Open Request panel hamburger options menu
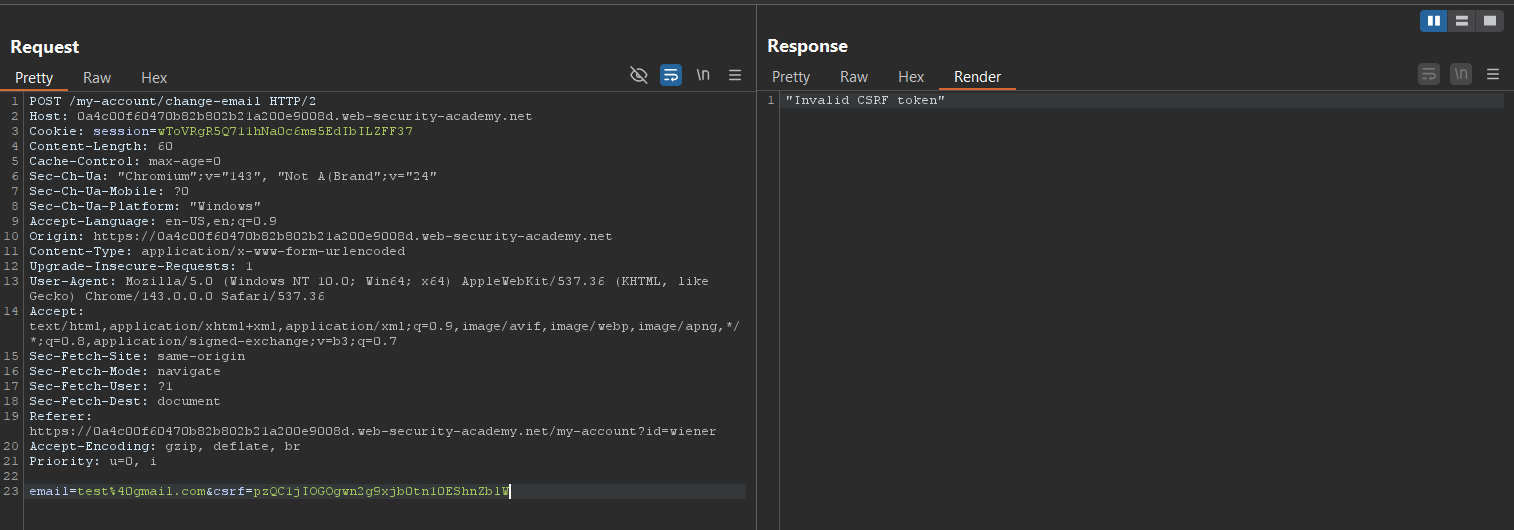The image size is (1514, 530). tap(735, 75)
